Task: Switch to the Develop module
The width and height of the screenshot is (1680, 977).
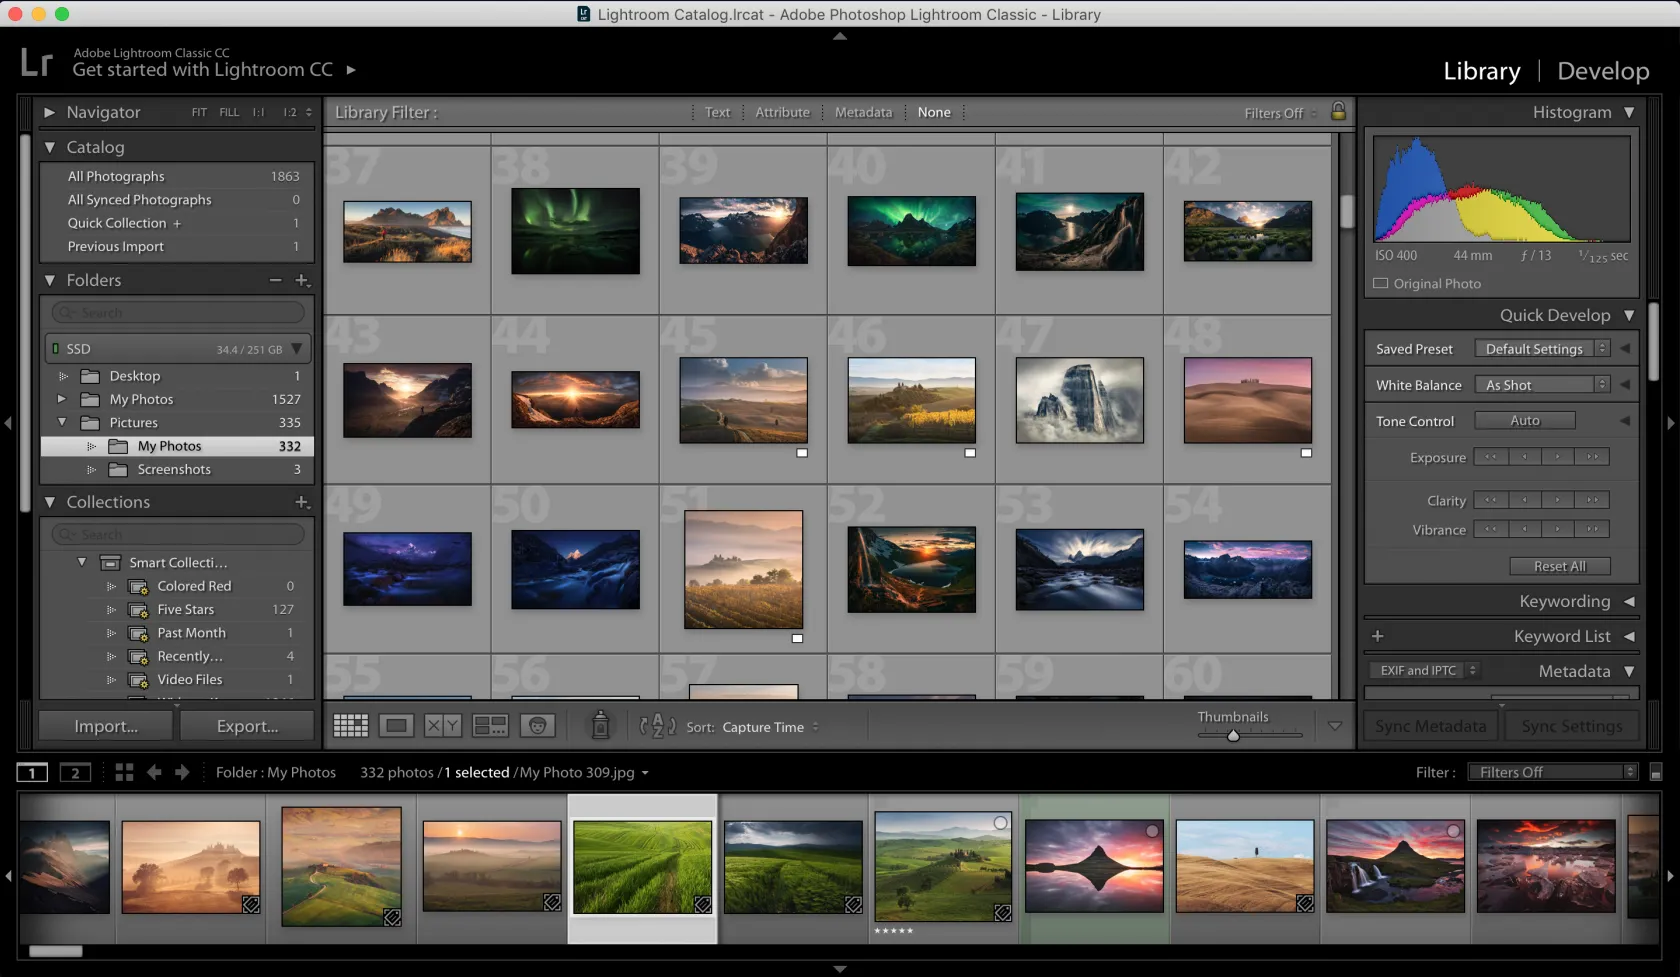Action: pyautogui.click(x=1603, y=71)
